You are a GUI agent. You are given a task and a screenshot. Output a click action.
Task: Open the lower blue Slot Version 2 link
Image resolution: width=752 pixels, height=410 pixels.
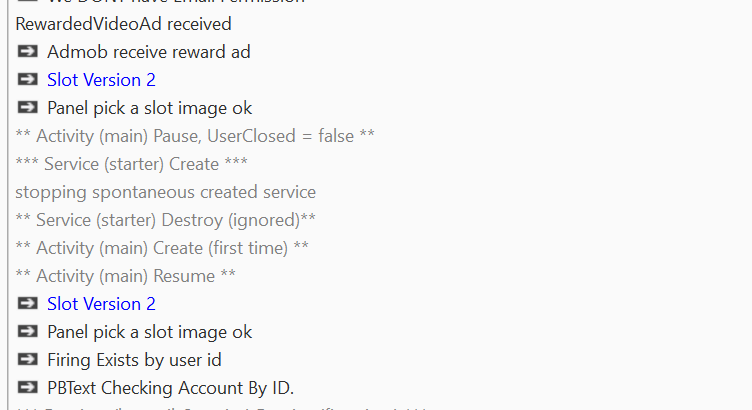coord(101,304)
